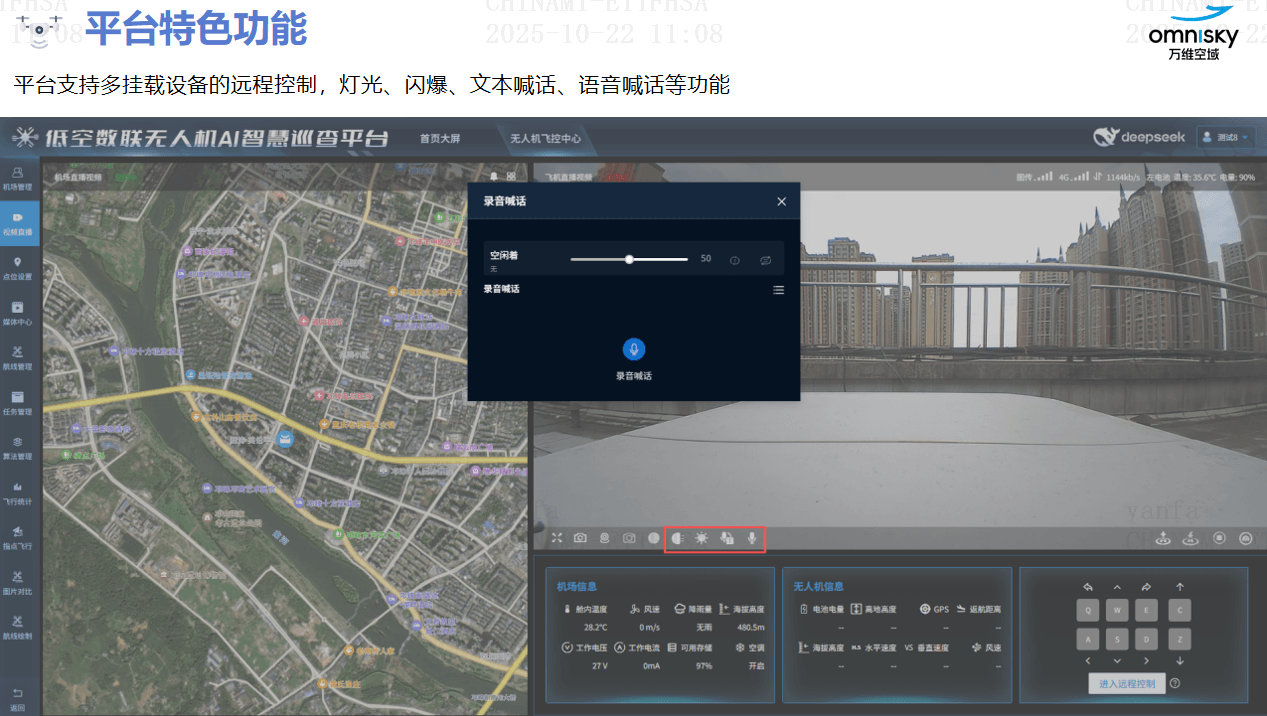The height and width of the screenshot is (716, 1267).
Task: Open the 测试8 user dropdown
Action: coord(1225,137)
